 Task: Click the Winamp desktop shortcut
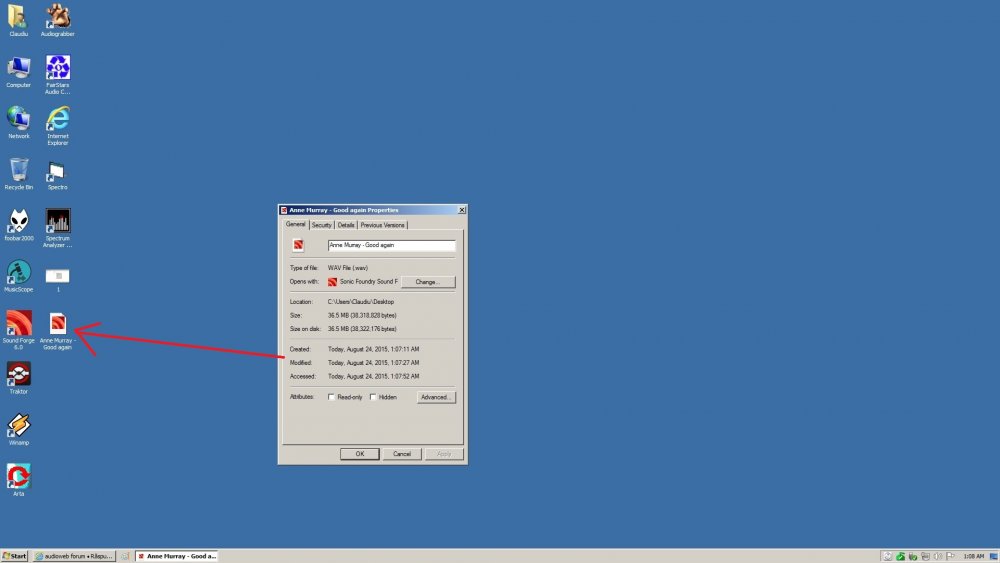18,429
